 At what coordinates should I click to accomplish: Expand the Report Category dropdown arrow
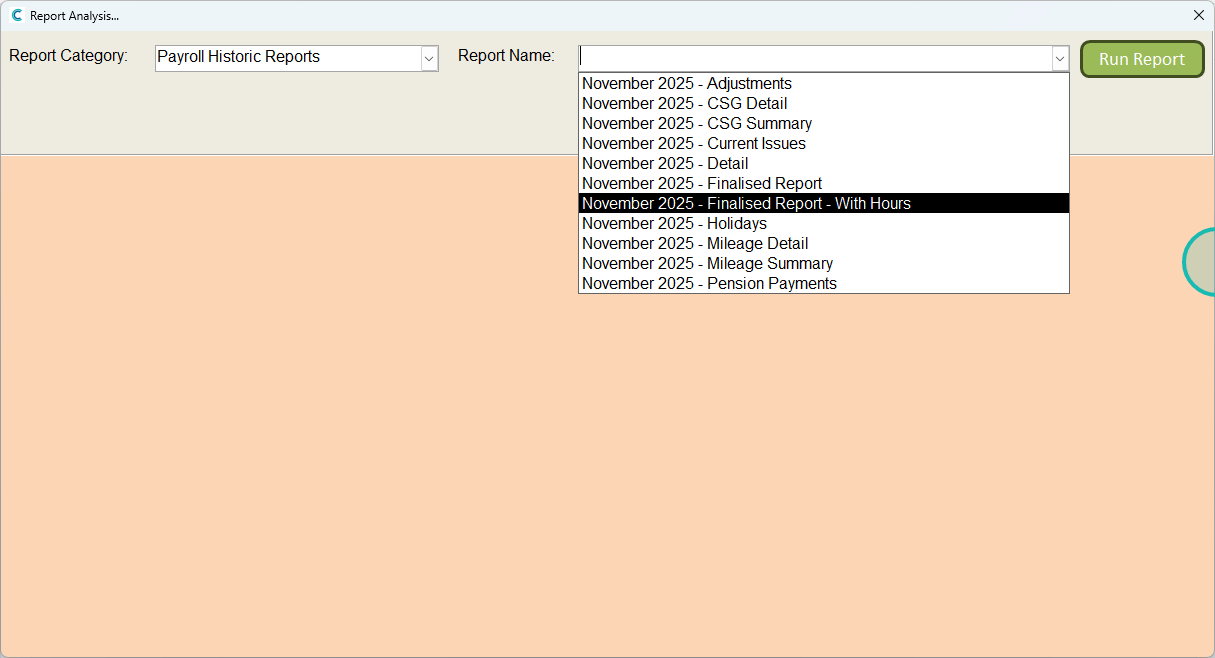coord(429,59)
